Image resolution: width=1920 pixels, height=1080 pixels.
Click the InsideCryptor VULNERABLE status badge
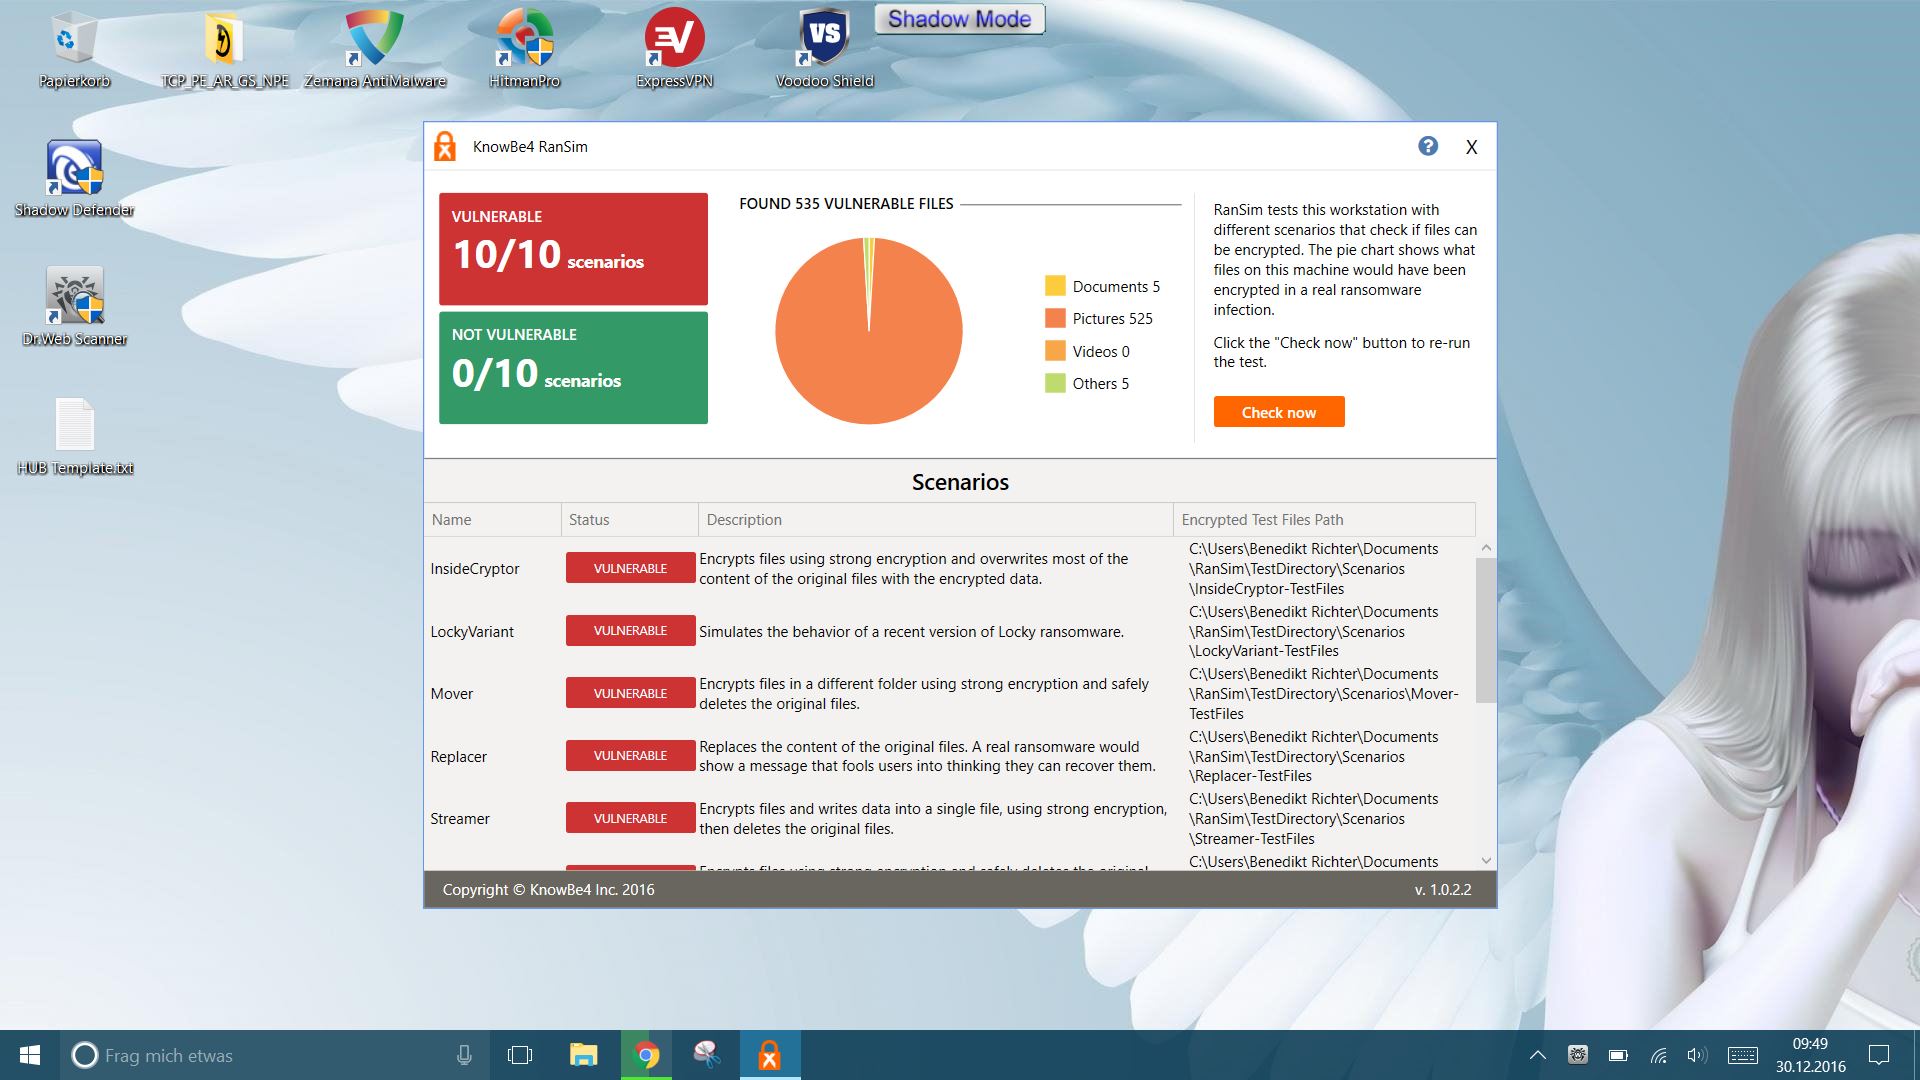click(x=630, y=568)
